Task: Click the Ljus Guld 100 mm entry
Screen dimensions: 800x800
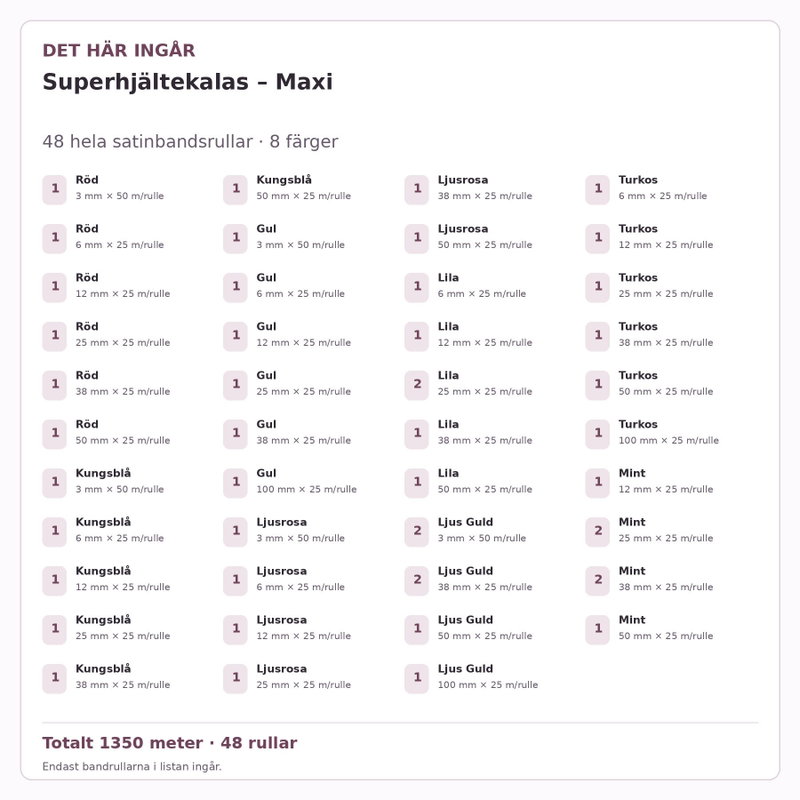Action: tap(471, 678)
